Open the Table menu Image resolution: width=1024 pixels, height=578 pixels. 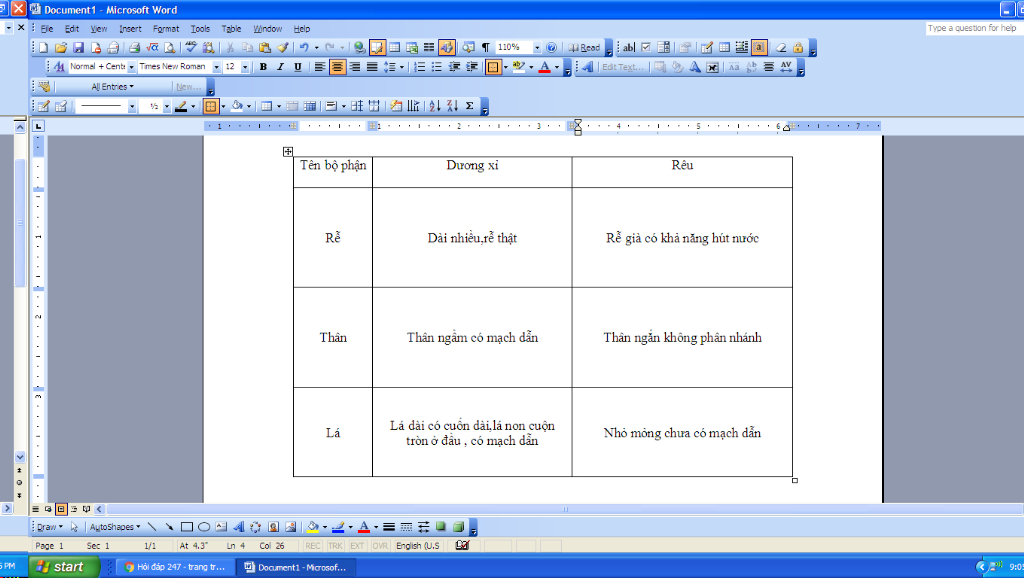pyautogui.click(x=231, y=29)
